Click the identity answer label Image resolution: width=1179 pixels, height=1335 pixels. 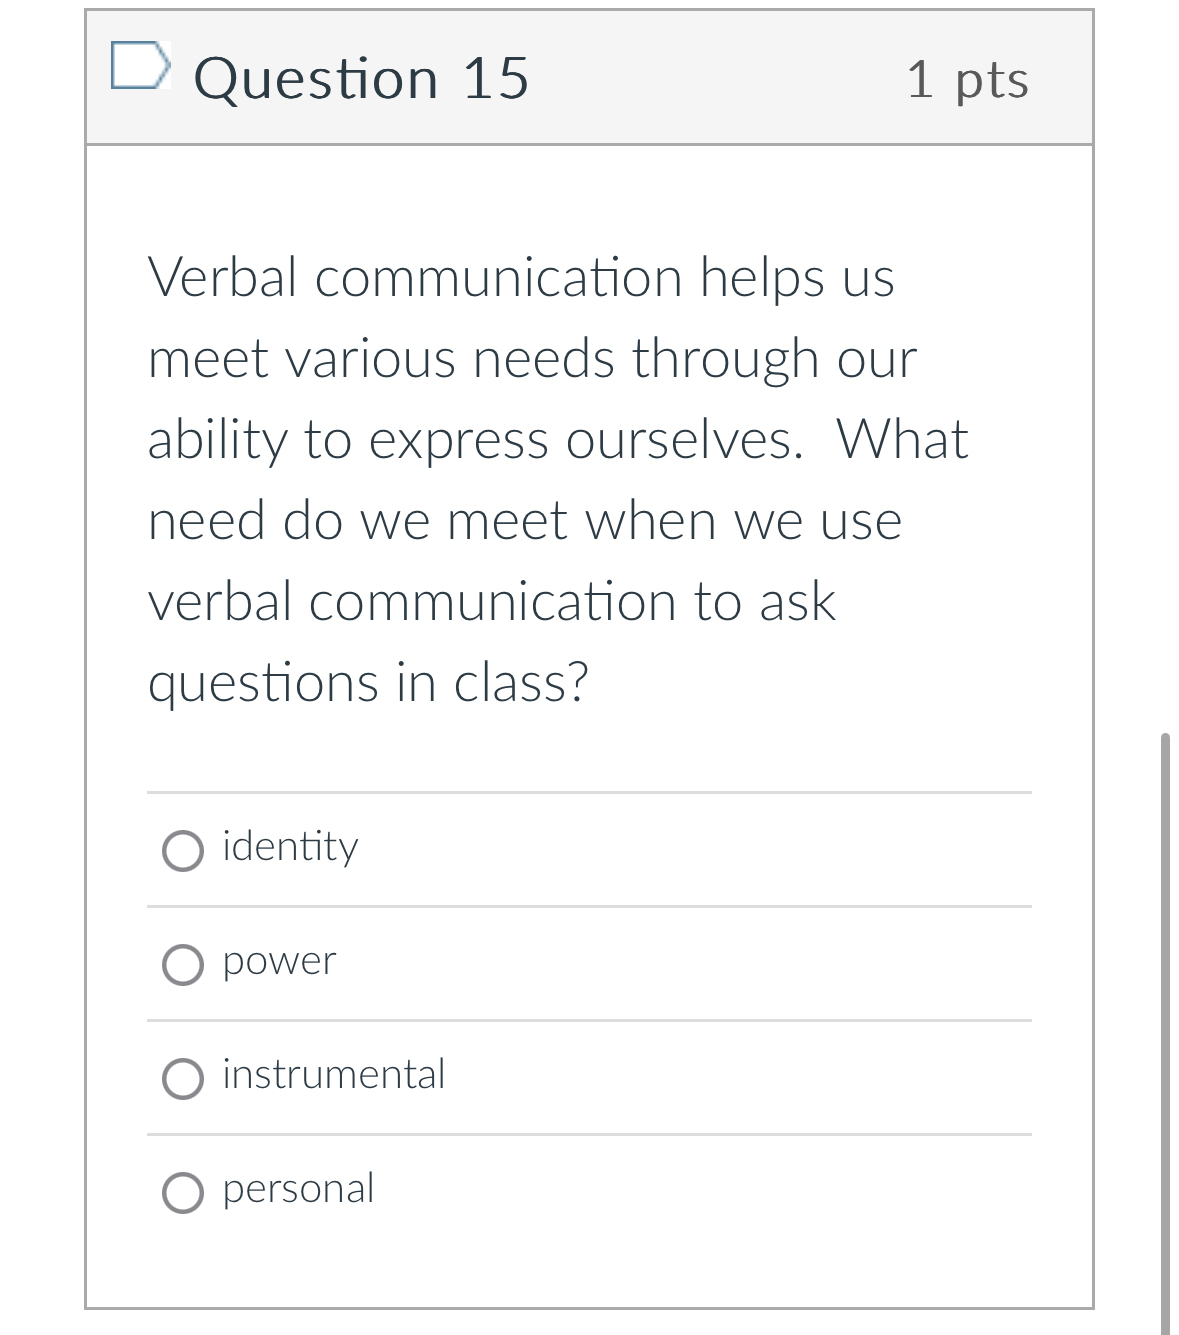(290, 847)
